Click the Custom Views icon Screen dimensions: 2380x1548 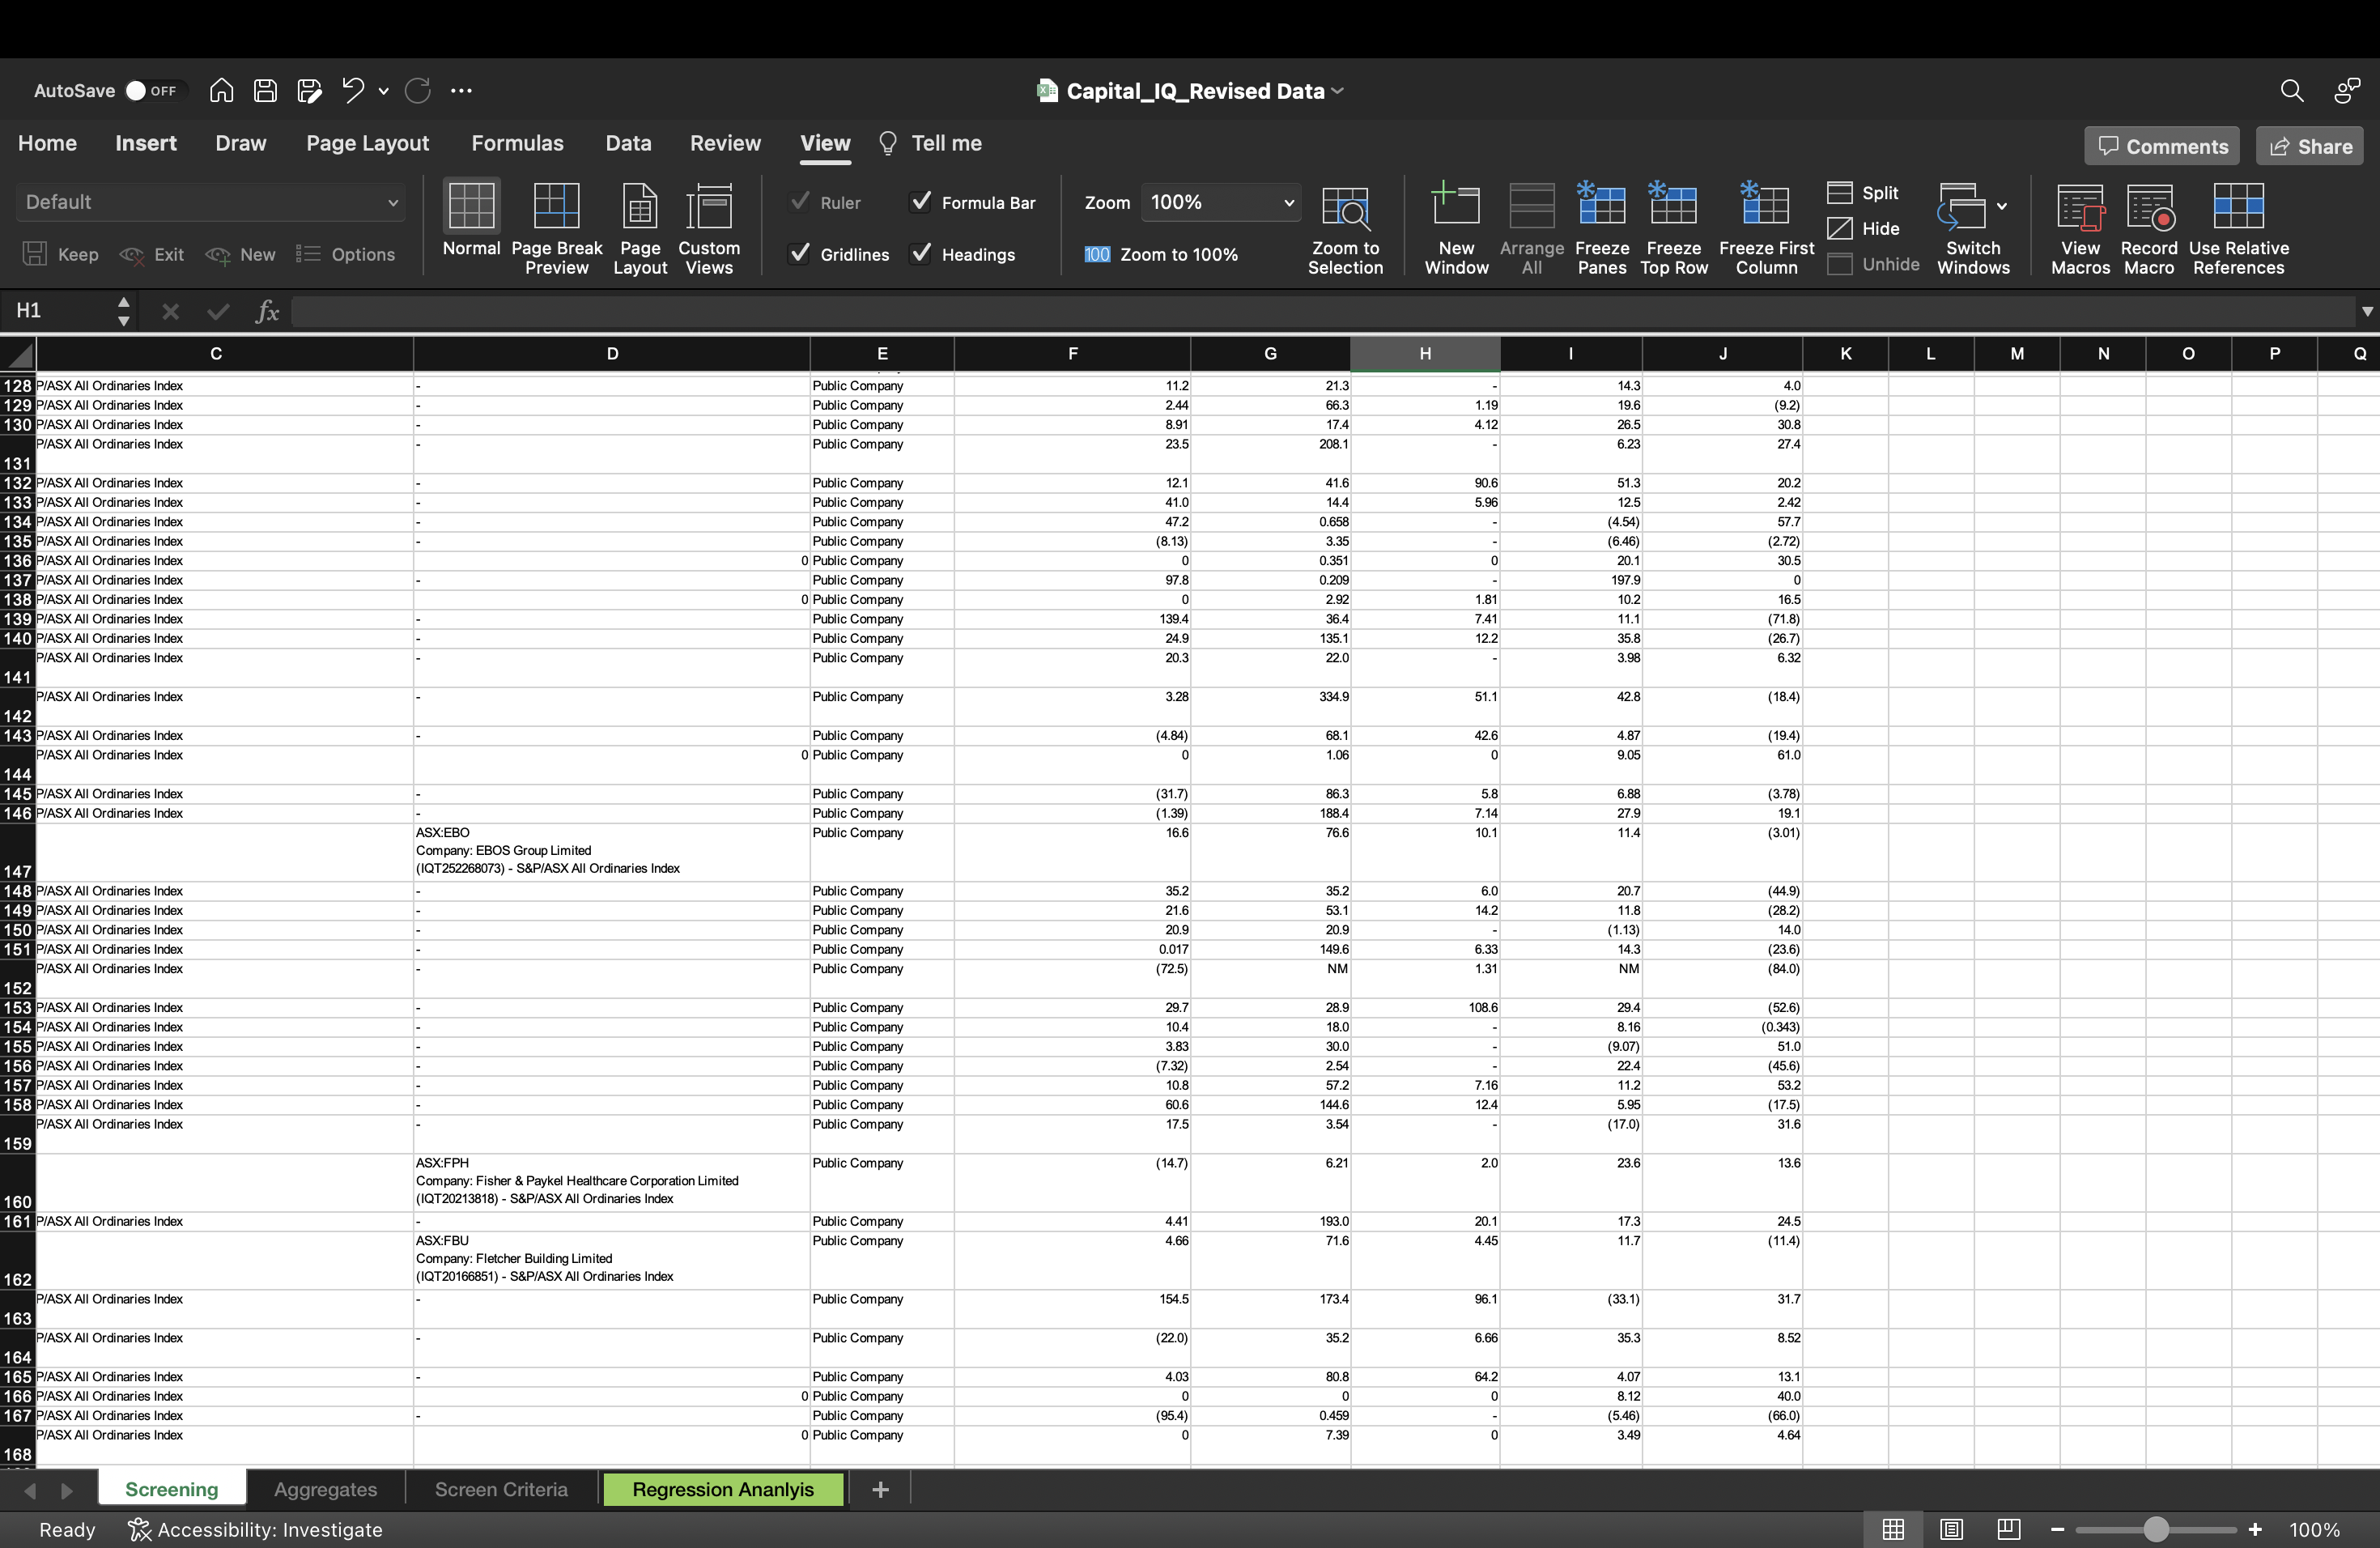coord(708,206)
